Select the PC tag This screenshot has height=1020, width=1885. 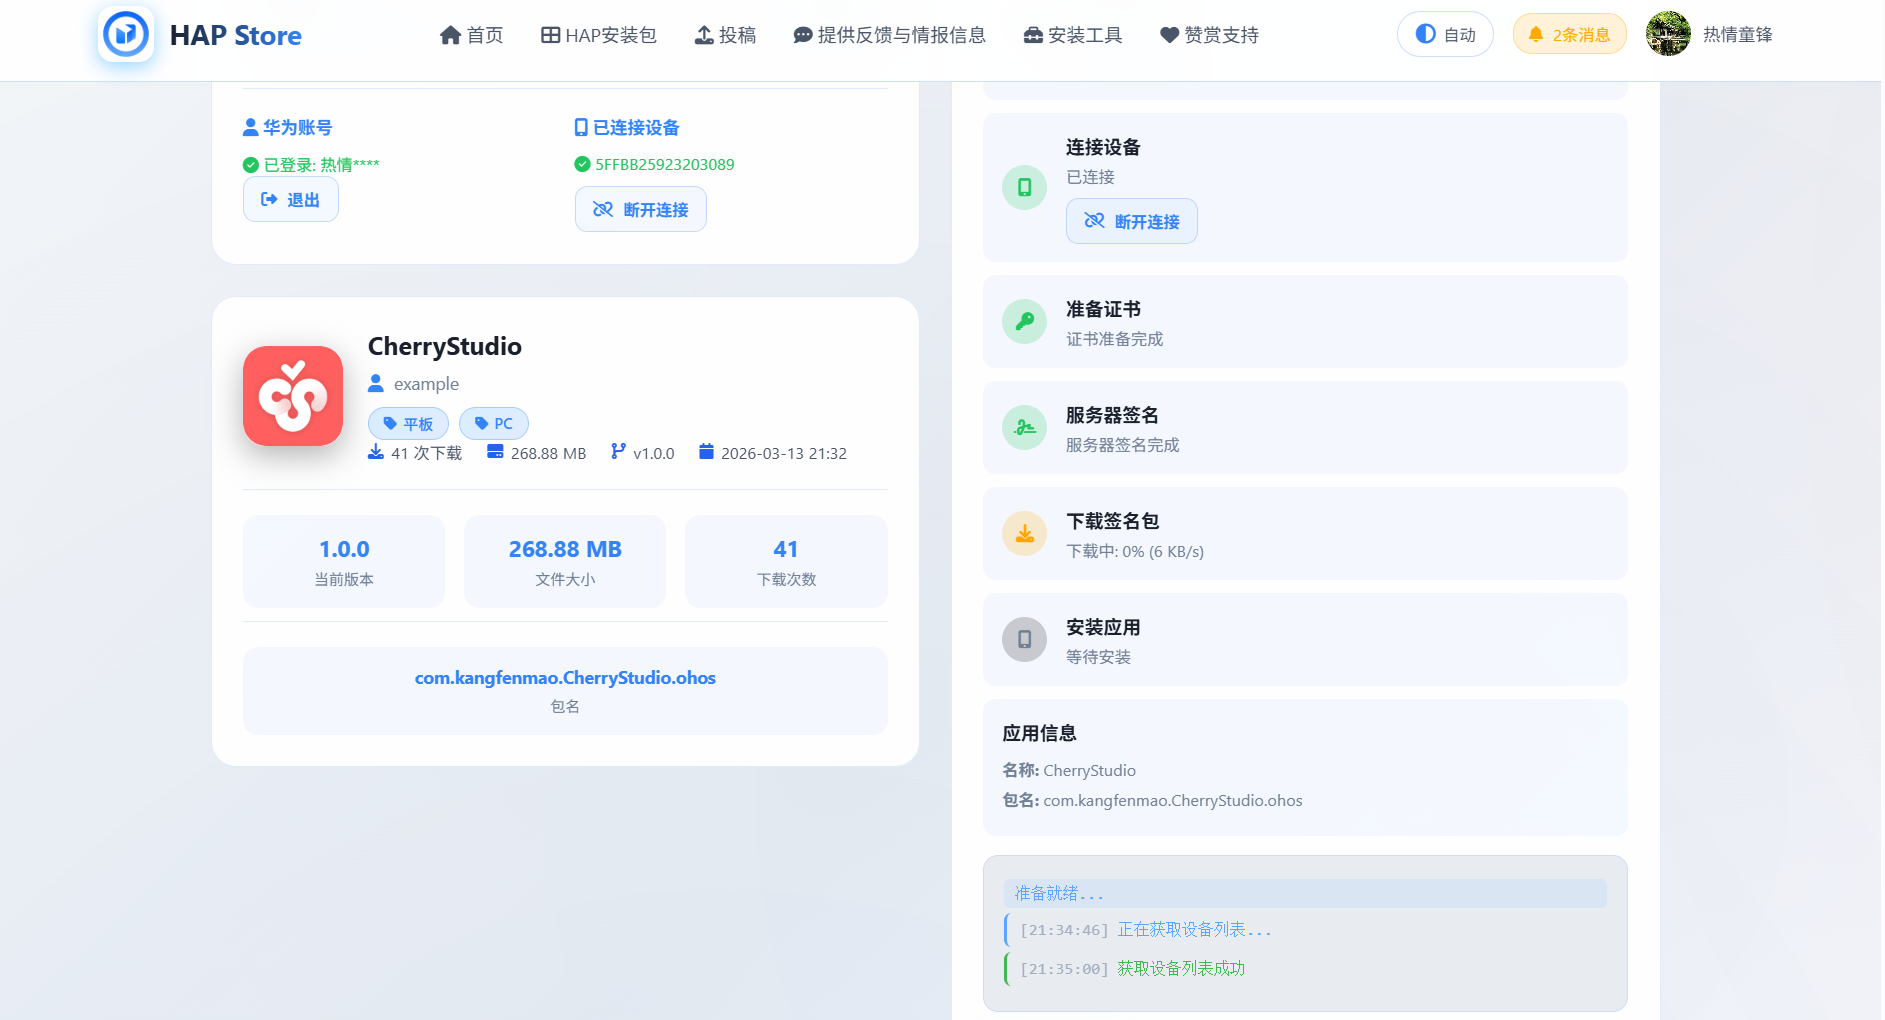coord(494,424)
